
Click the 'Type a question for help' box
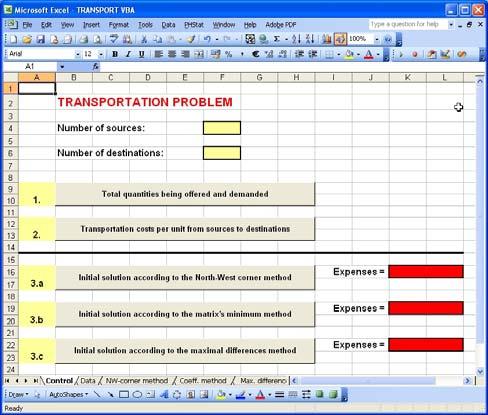tap(408, 24)
